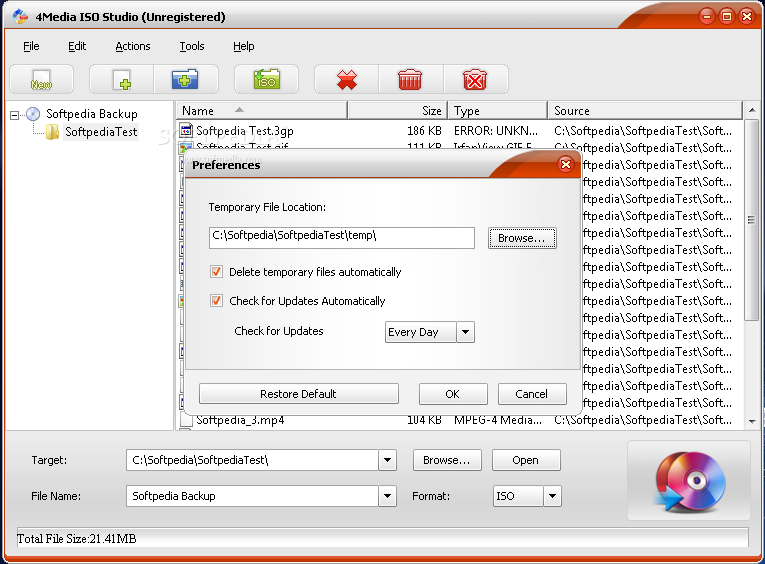The image size is (765, 564).
Task: Click the large disc burn icon
Action: point(689,481)
